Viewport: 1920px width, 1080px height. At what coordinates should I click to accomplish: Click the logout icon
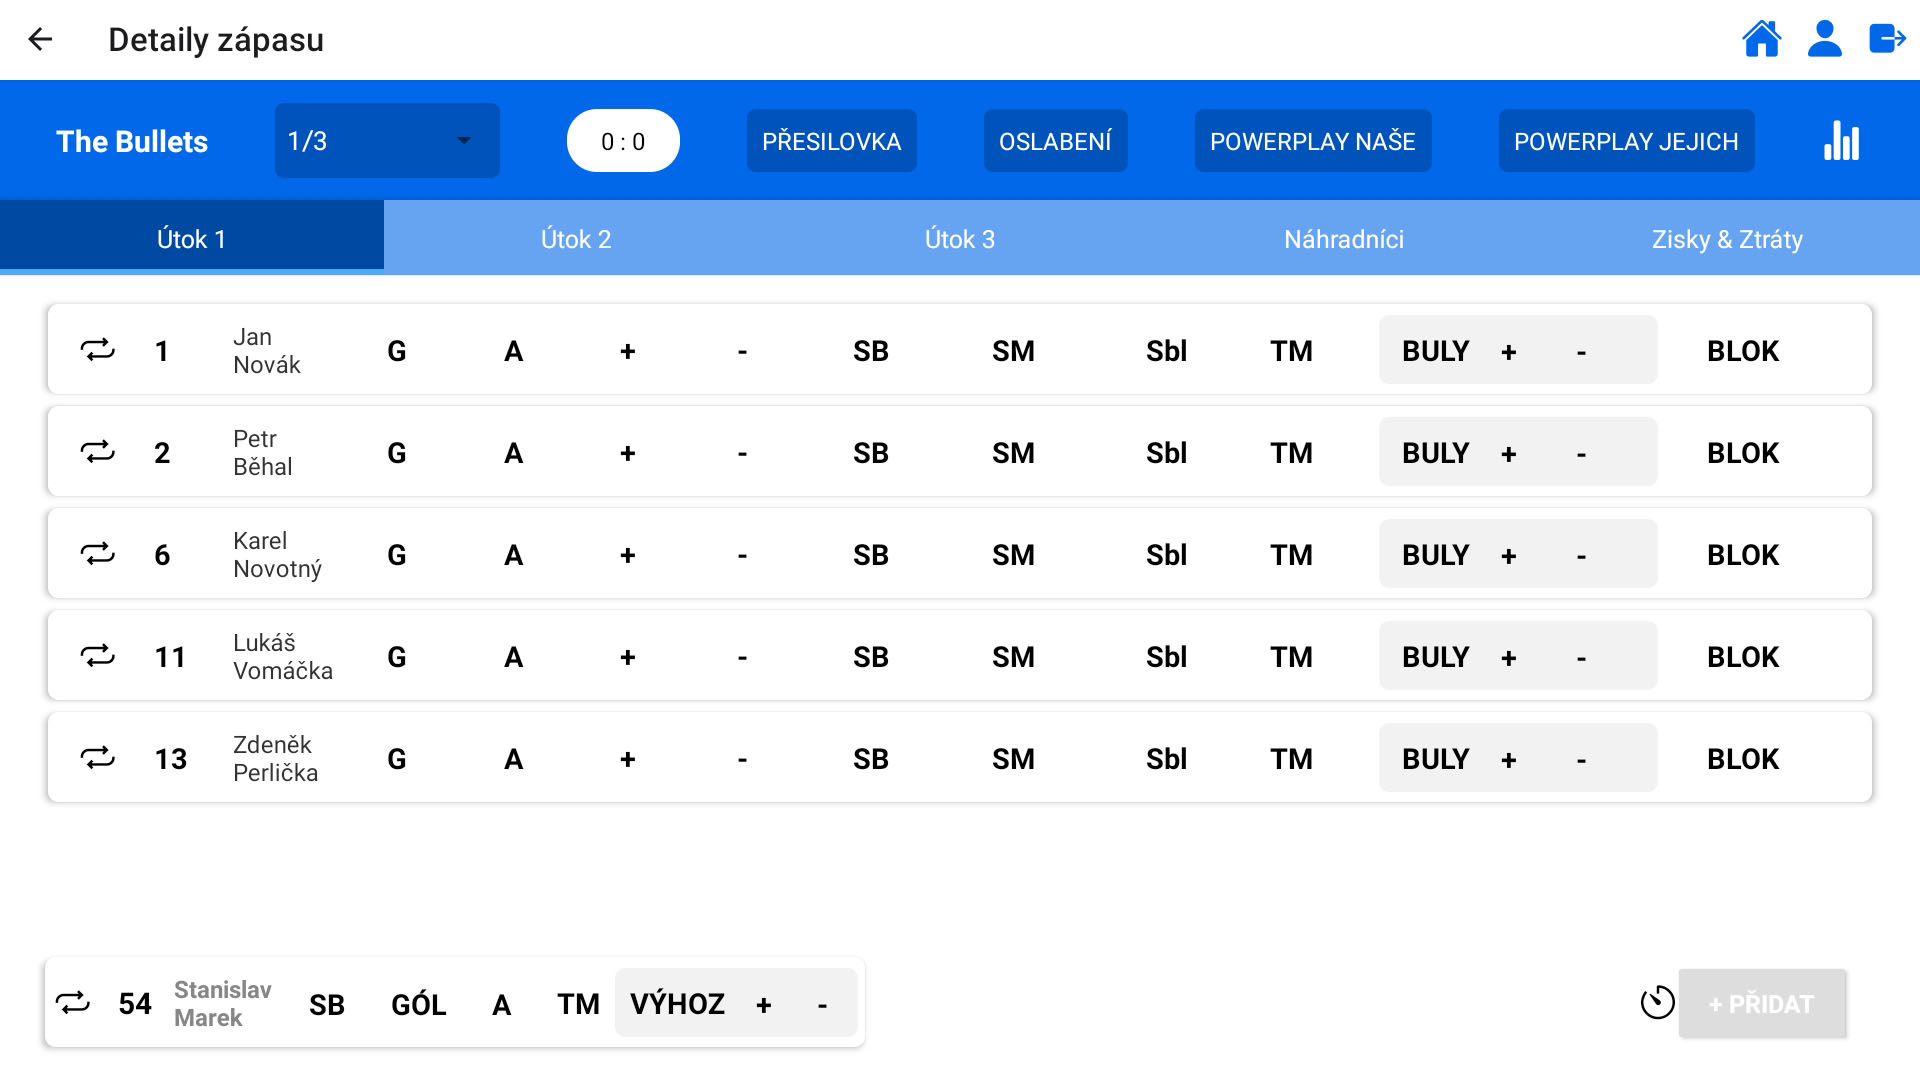pos(1887,40)
